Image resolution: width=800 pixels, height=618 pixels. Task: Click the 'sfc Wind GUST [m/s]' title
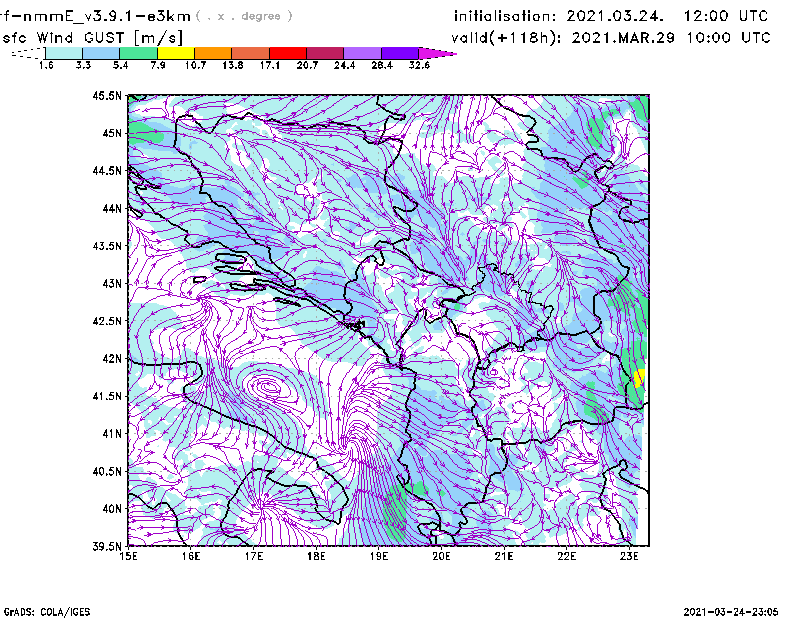[92, 38]
